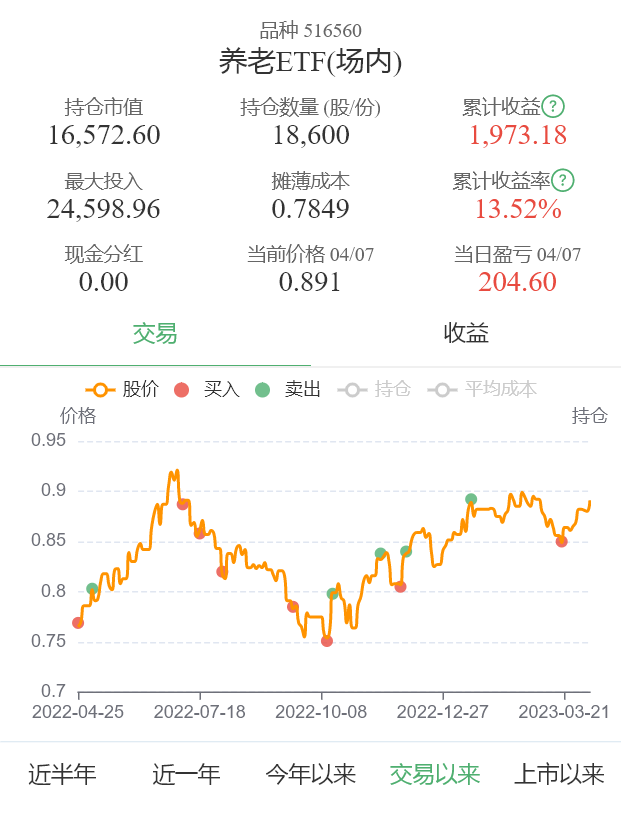Click the 当日盈亏 value 204.60
Image resolution: width=621 pixels, height=813 pixels.
point(517,282)
